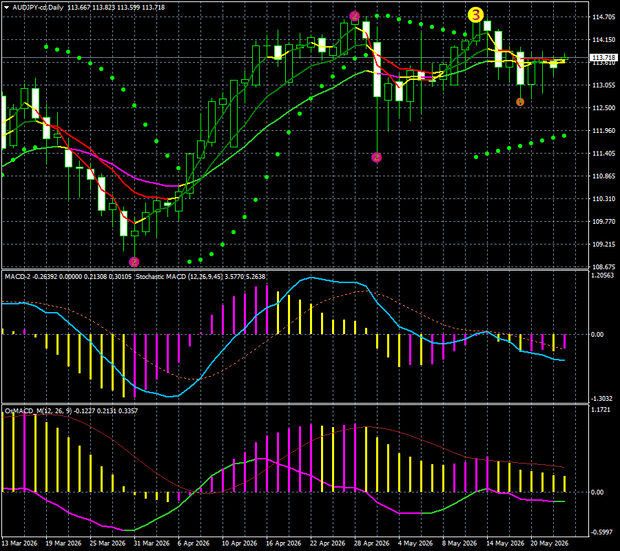Click the AUDJPY-cd,Daily chart title text
The image size is (620, 551).
coord(38,8)
